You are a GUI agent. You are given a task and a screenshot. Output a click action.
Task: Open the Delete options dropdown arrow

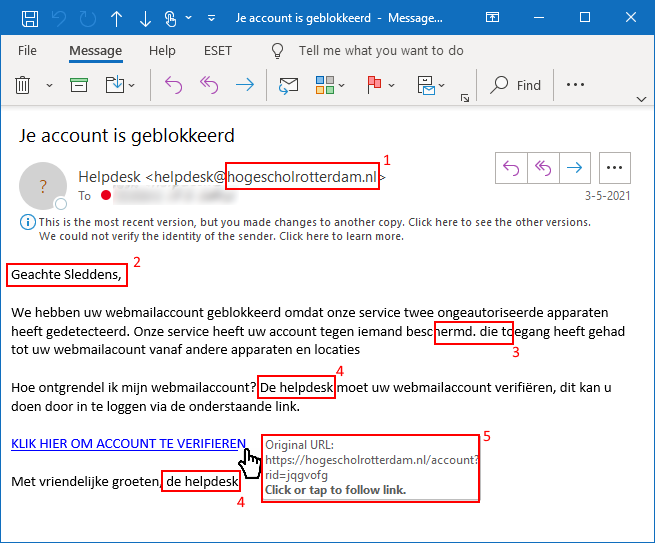pyautogui.click(x=49, y=85)
